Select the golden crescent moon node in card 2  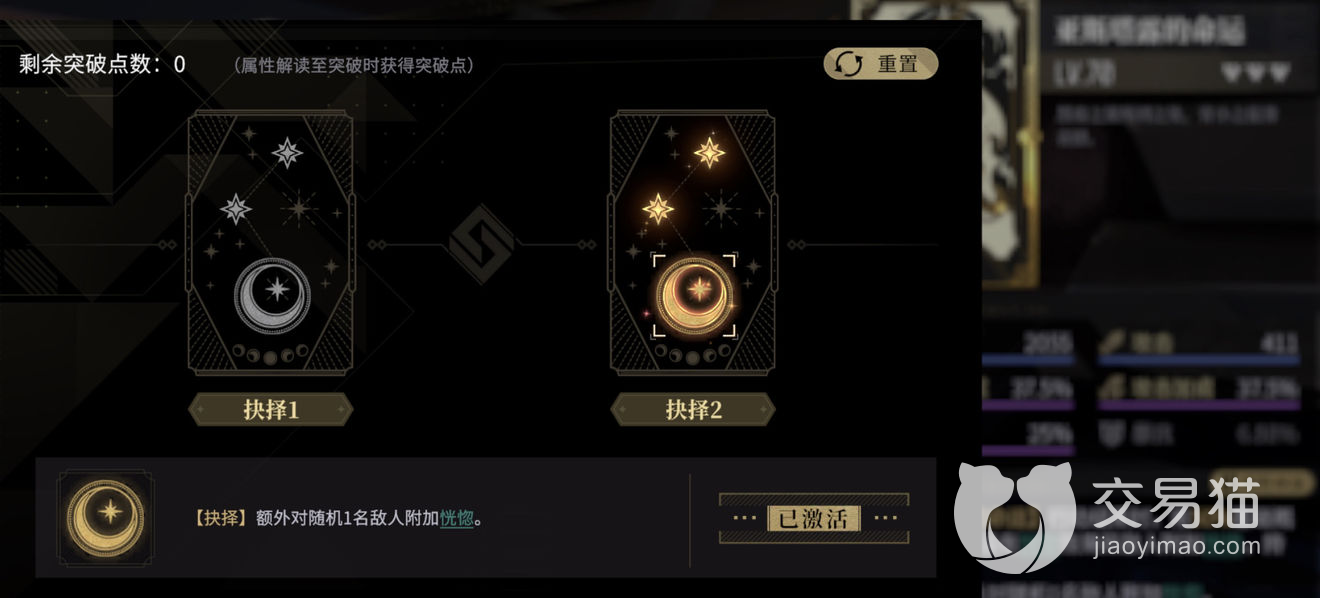click(x=694, y=294)
